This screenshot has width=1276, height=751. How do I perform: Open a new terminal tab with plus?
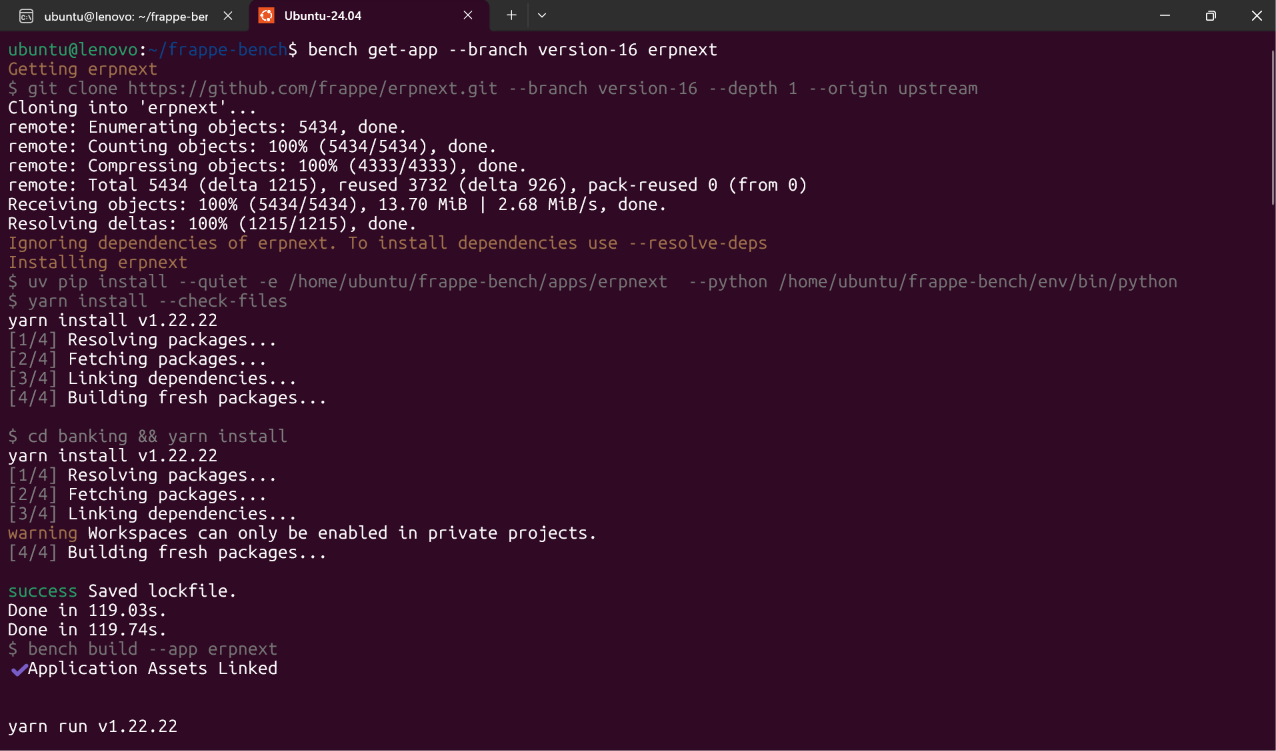click(x=511, y=15)
